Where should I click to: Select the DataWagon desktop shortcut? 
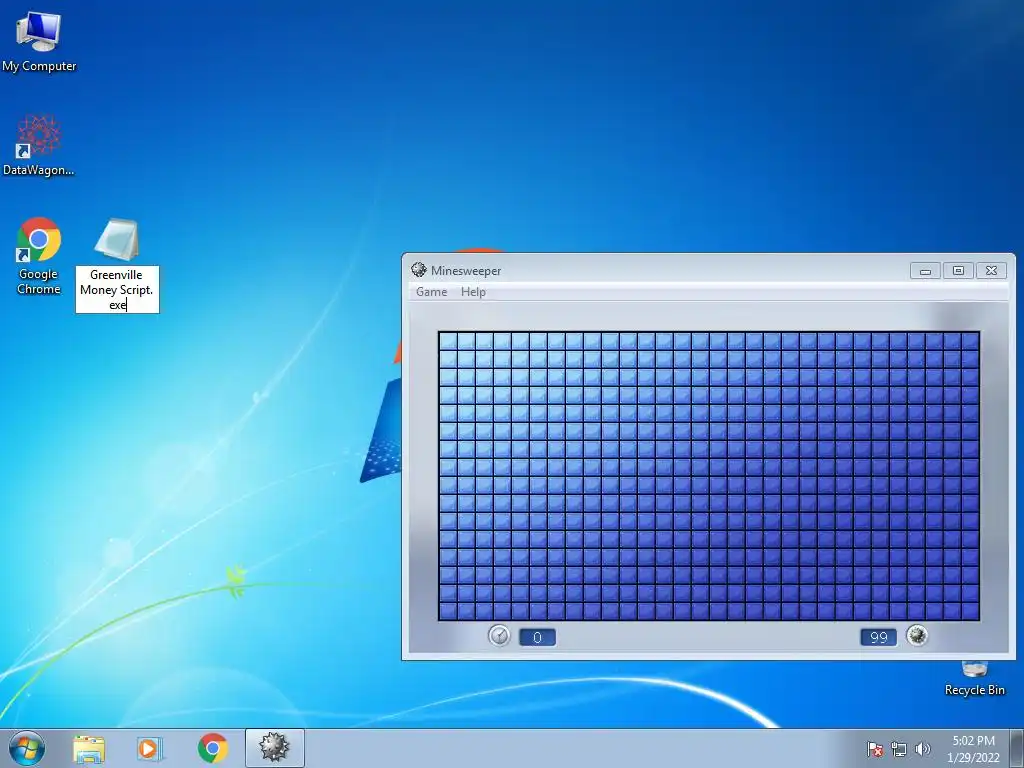(x=39, y=145)
